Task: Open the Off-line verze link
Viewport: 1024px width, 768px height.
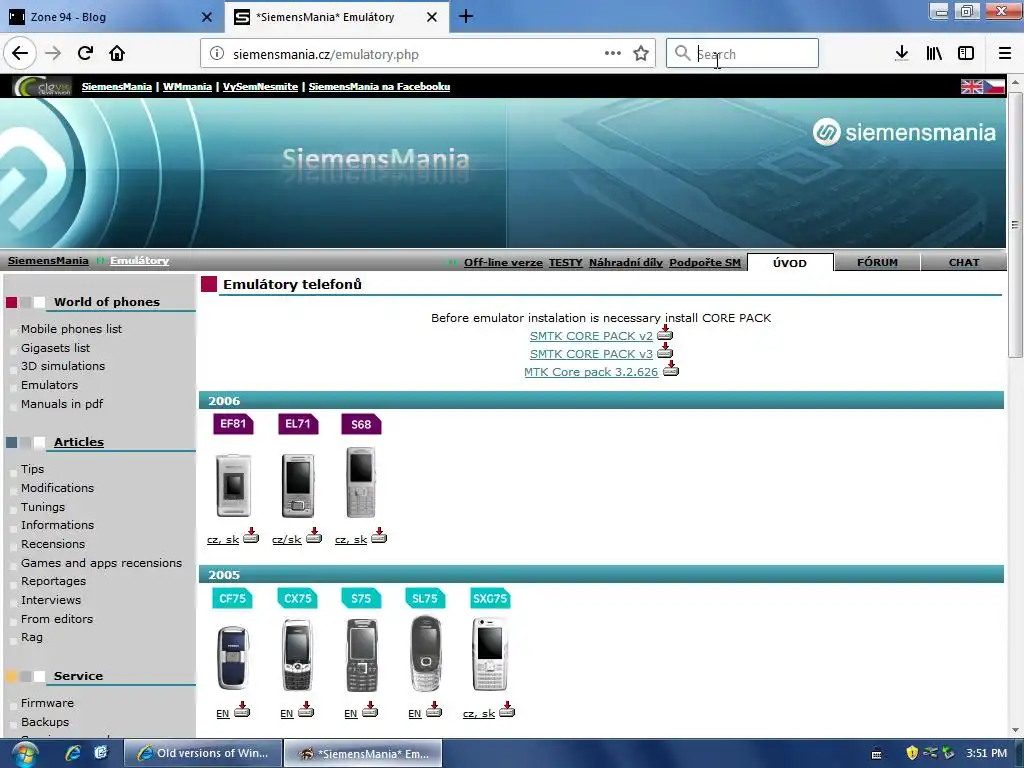Action: pos(503,263)
